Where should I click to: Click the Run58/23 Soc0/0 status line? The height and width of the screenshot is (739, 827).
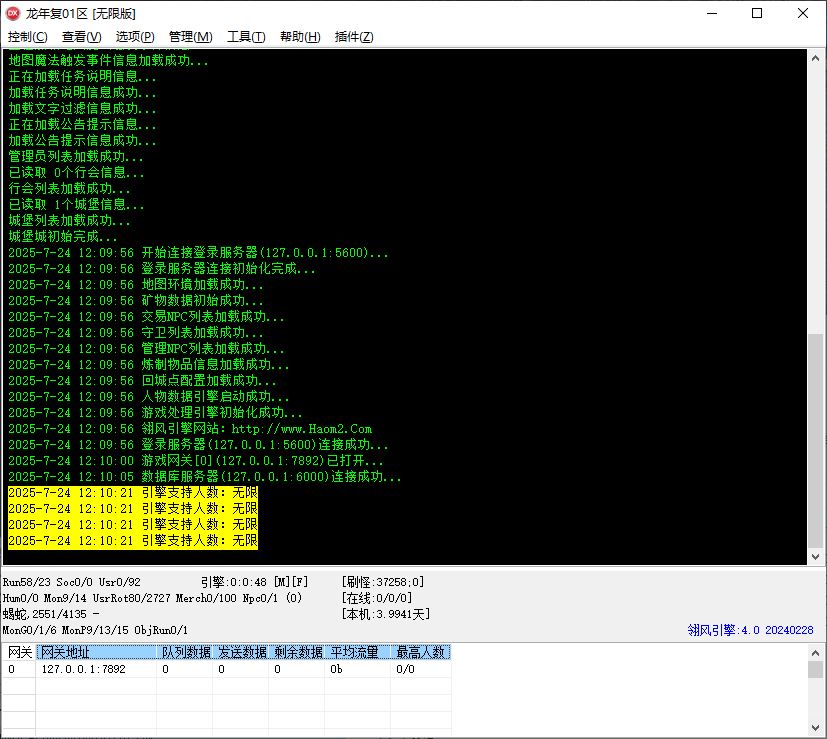tap(72, 582)
